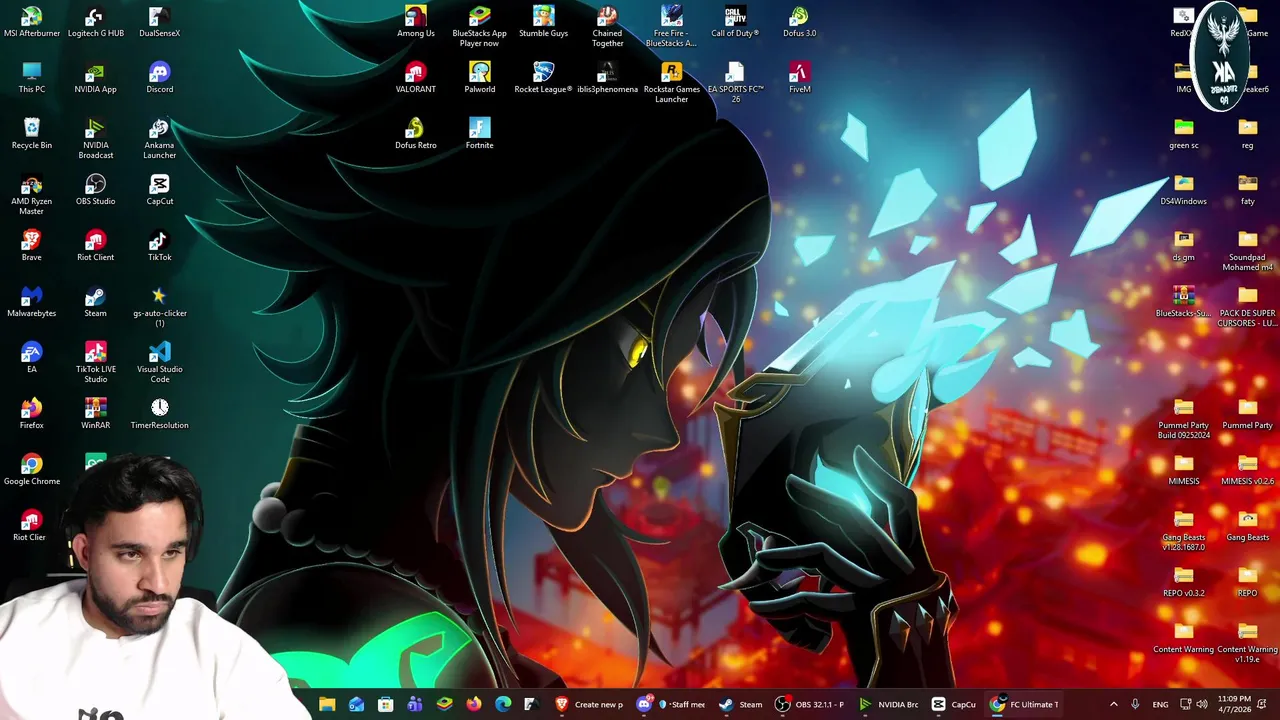Select the Steam desktop shortcut
This screenshot has width=1280, height=720.
tap(96, 302)
